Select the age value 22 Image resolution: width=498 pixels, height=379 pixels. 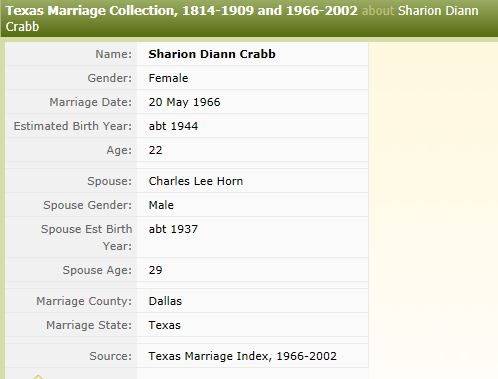[x=155, y=150]
